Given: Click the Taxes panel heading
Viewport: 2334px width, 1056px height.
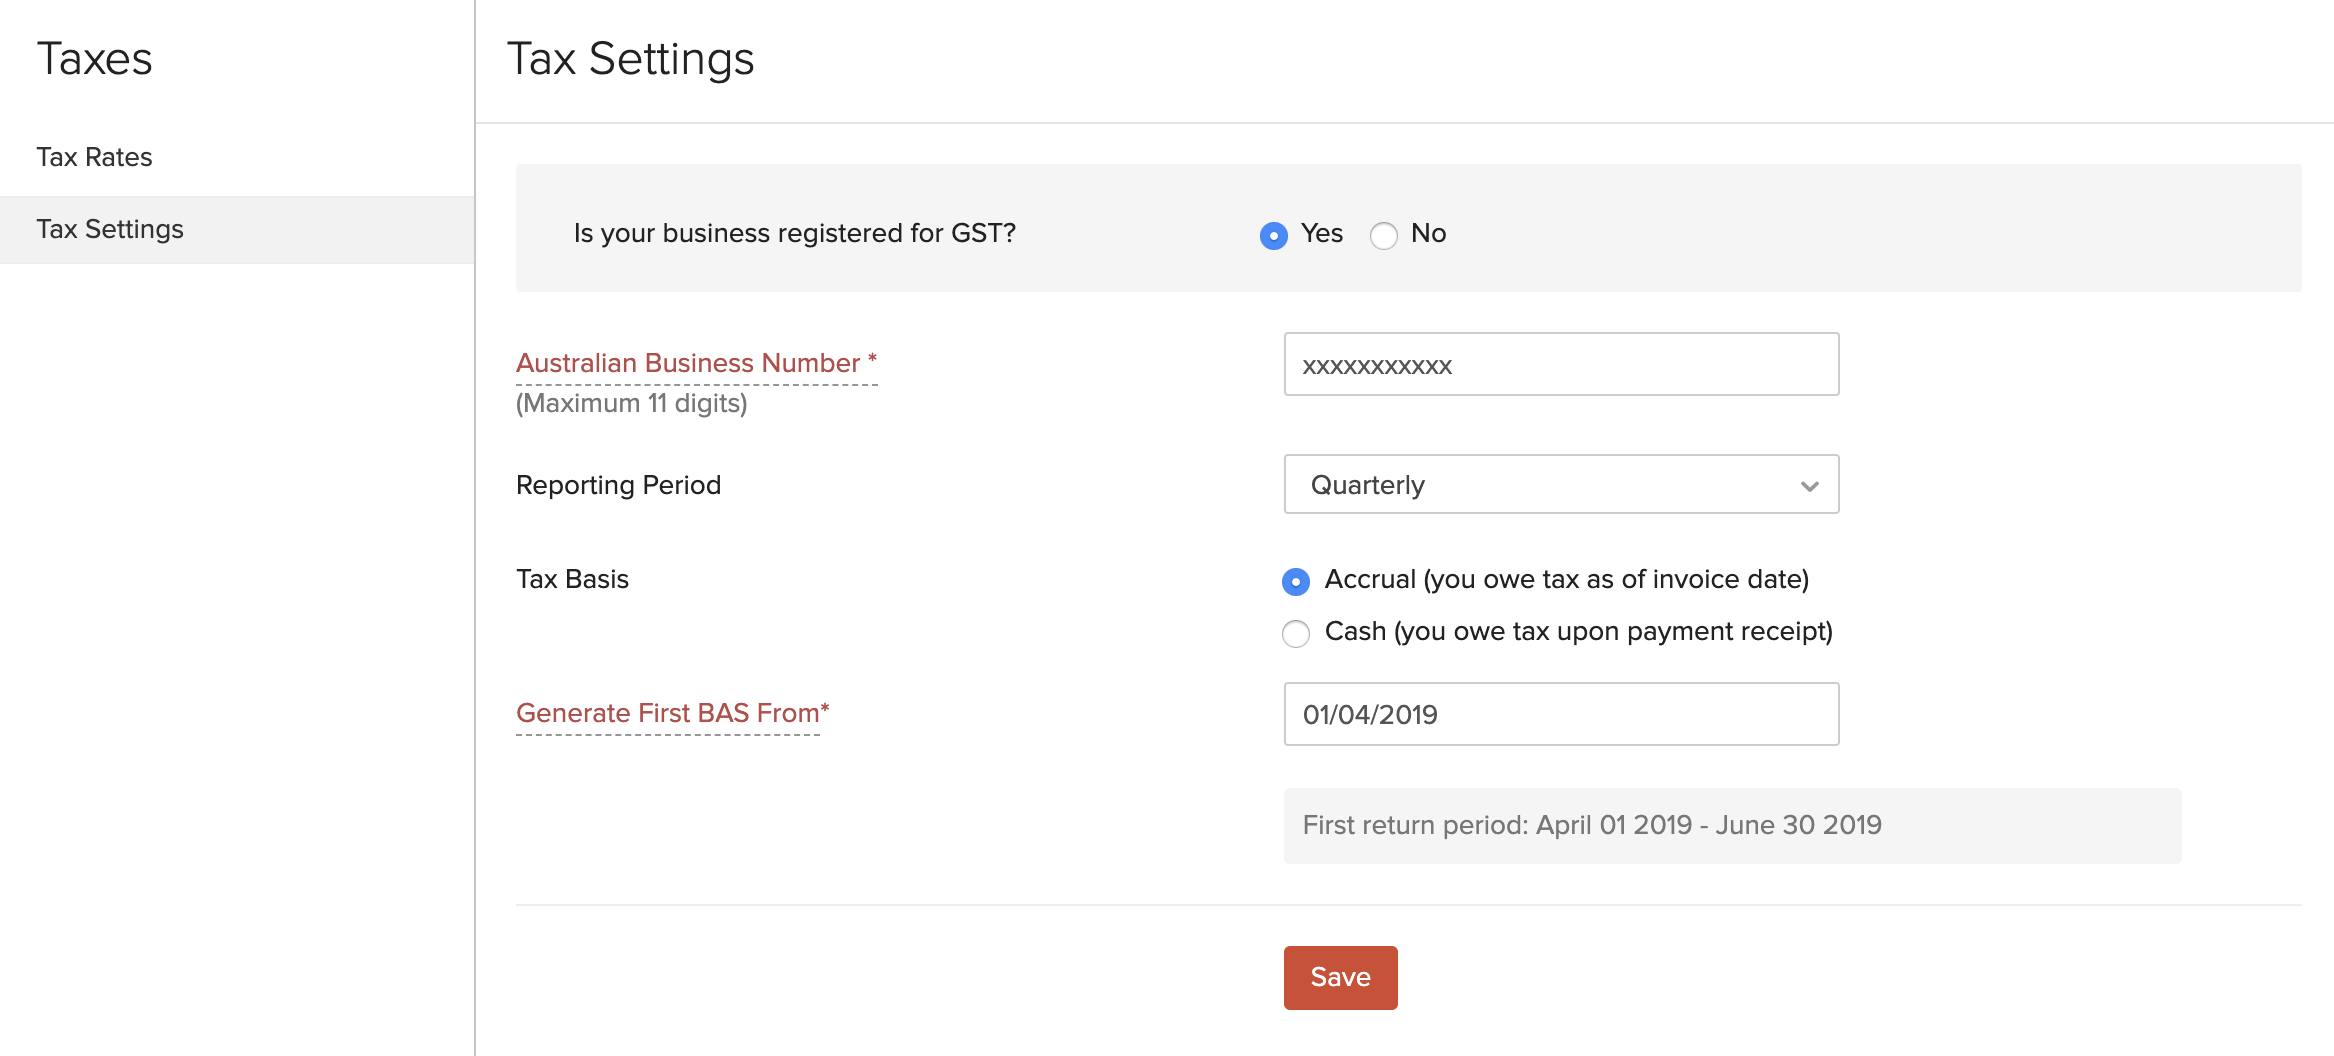Looking at the screenshot, I should tap(95, 59).
